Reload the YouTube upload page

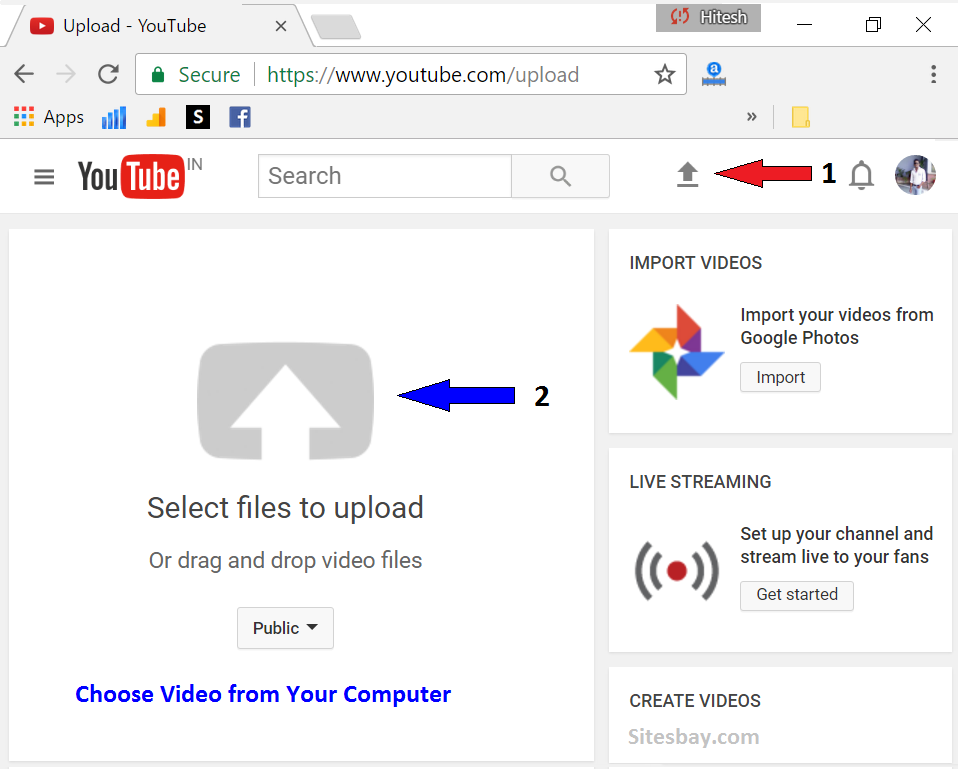coord(108,74)
